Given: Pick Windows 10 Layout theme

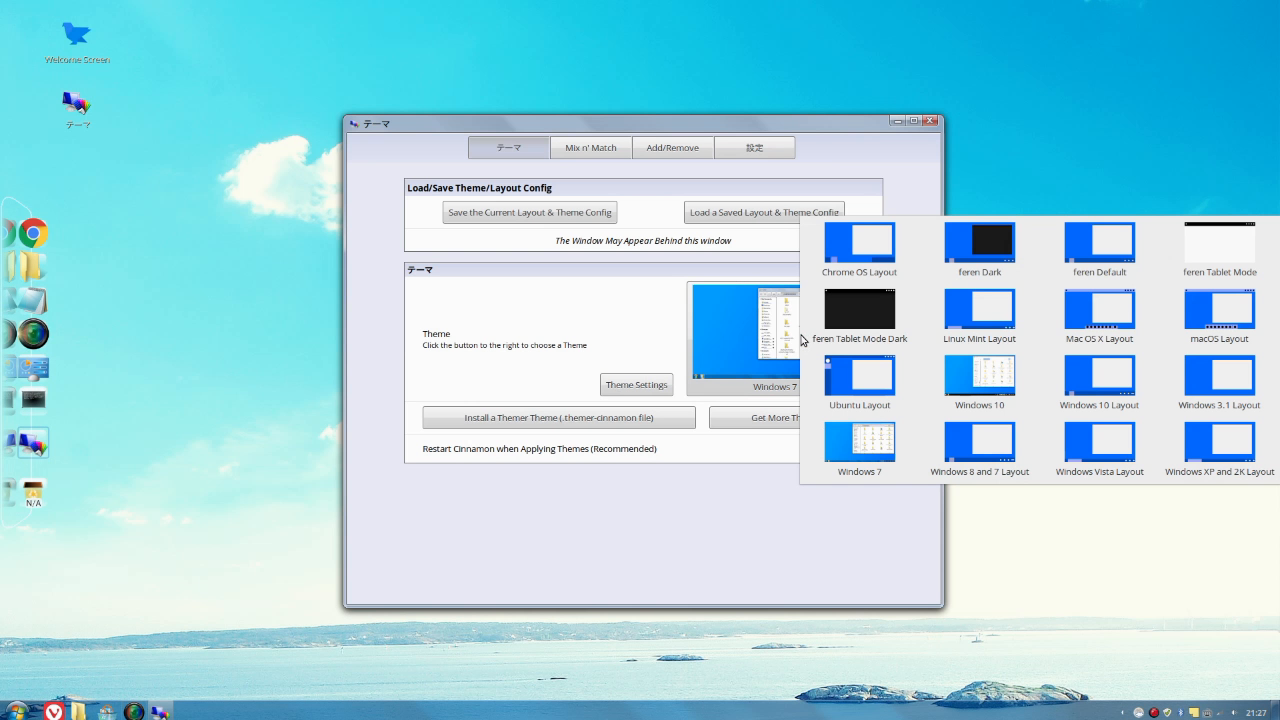Looking at the screenshot, I should 1099,383.
